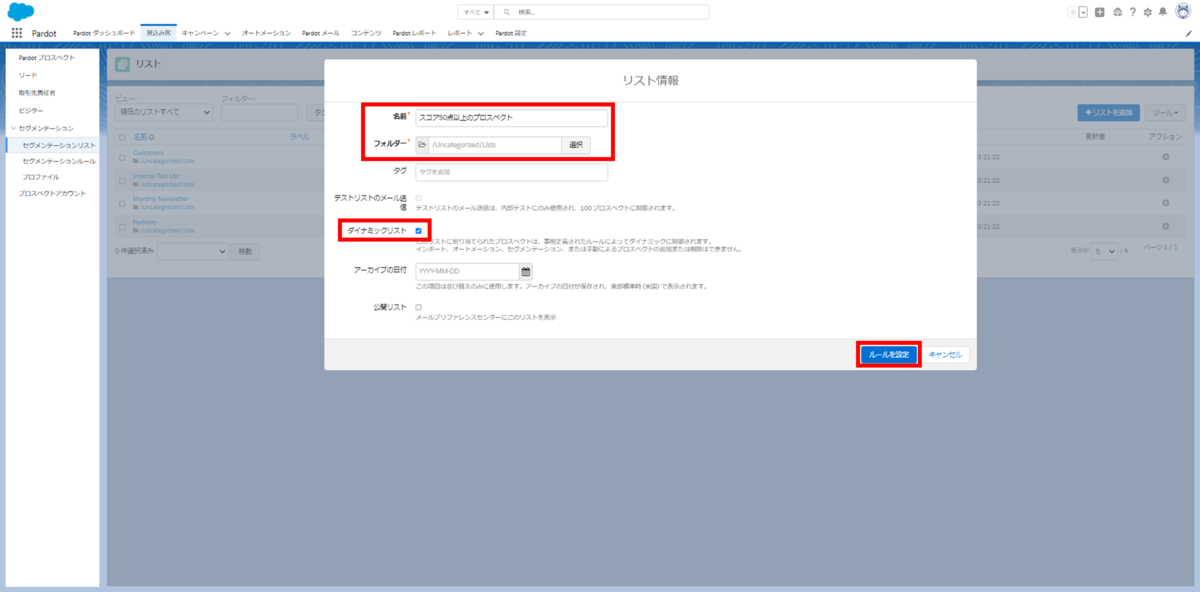
Task: Open the global actions plus icon
Action: (1100, 12)
